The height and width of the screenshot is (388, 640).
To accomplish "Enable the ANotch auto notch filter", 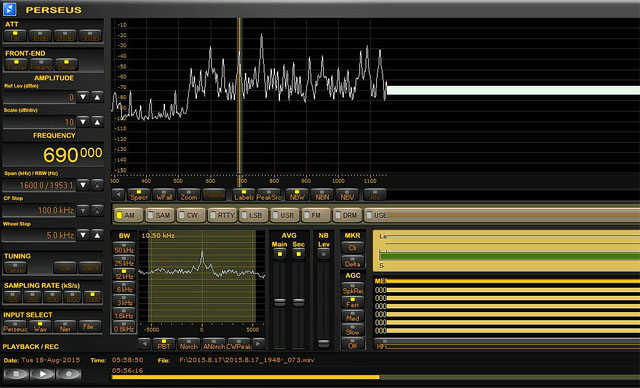I will pos(214,344).
